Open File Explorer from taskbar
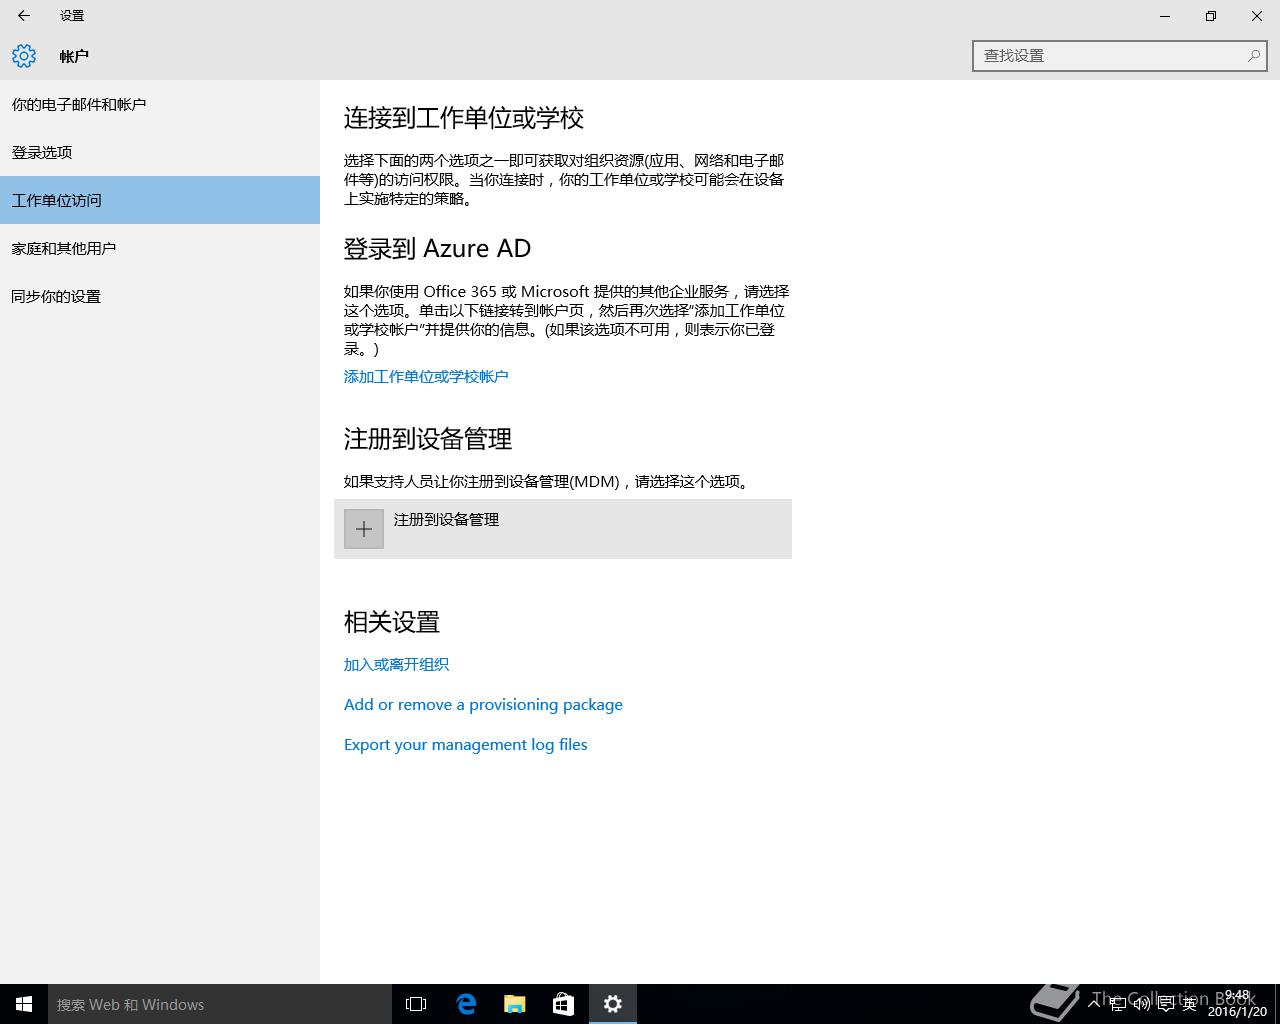The image size is (1280, 1024). pyautogui.click(x=515, y=1004)
